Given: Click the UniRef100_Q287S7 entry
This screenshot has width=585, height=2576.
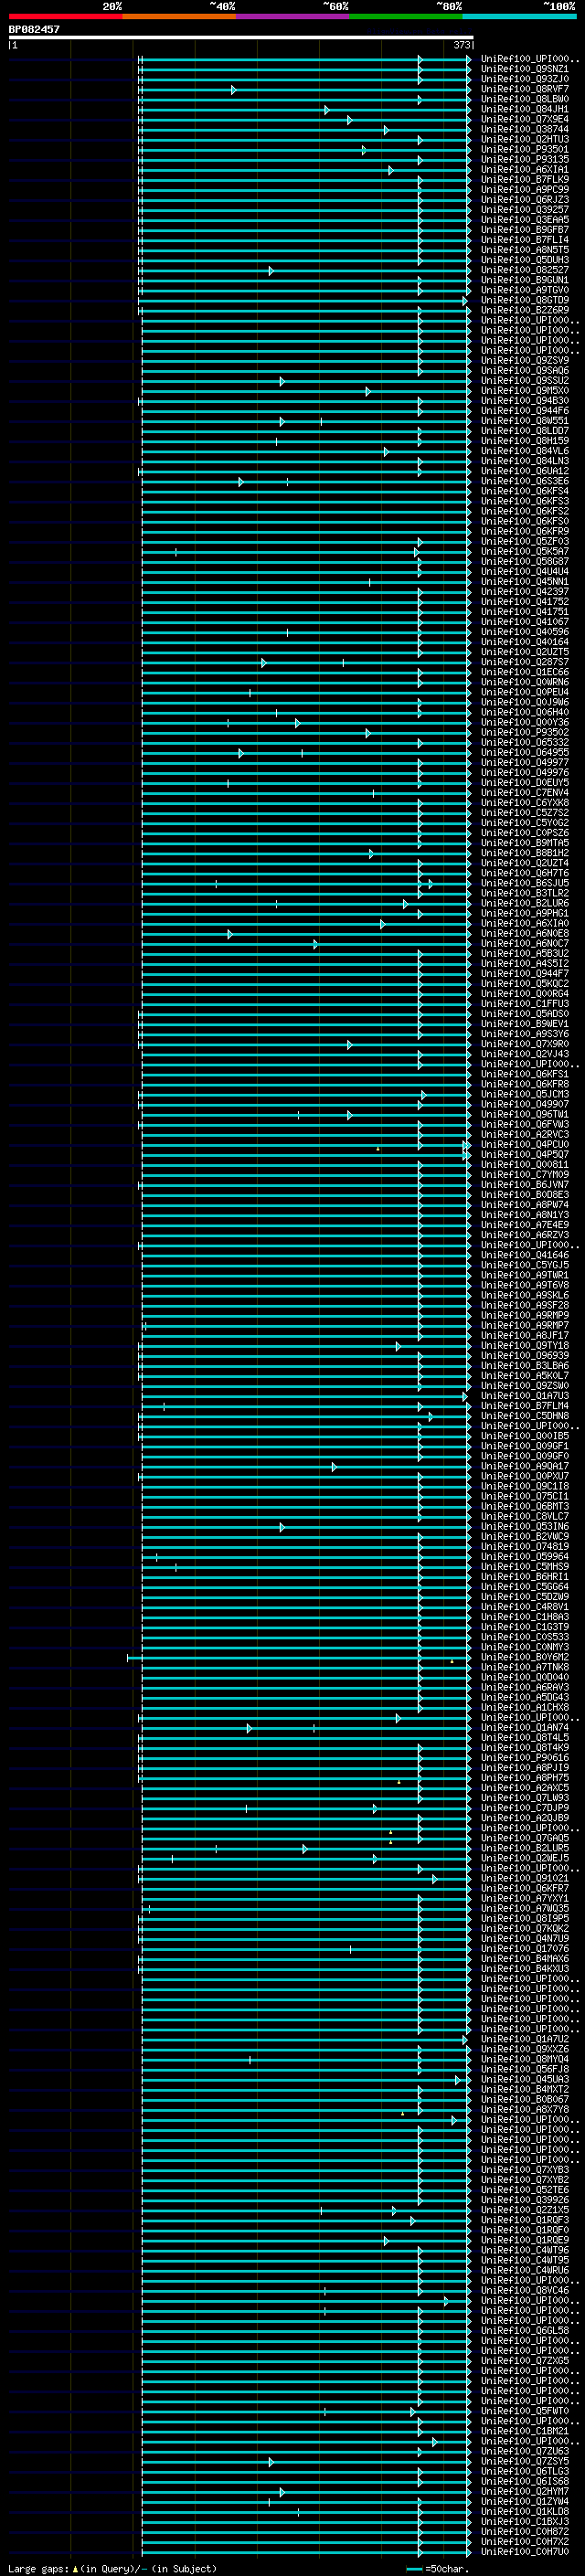Looking at the screenshot, I should [x=525, y=662].
